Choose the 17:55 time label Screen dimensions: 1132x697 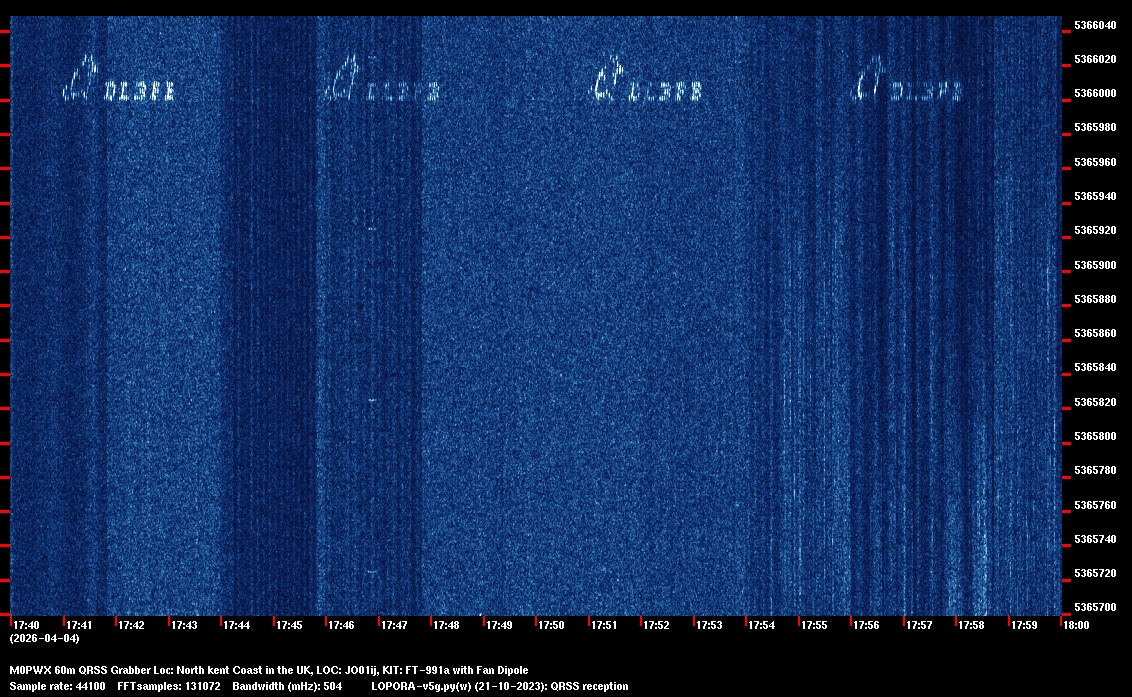coord(814,625)
